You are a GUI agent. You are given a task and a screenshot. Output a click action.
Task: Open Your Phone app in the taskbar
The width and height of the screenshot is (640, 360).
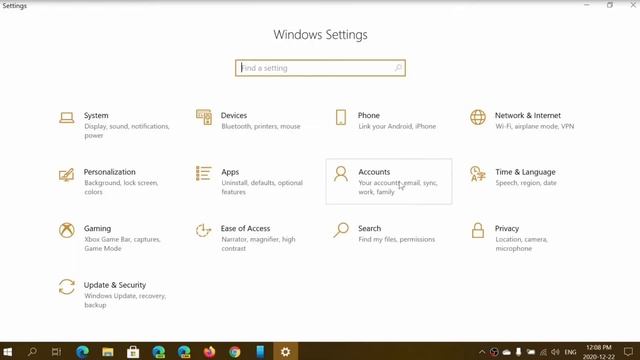click(260, 351)
